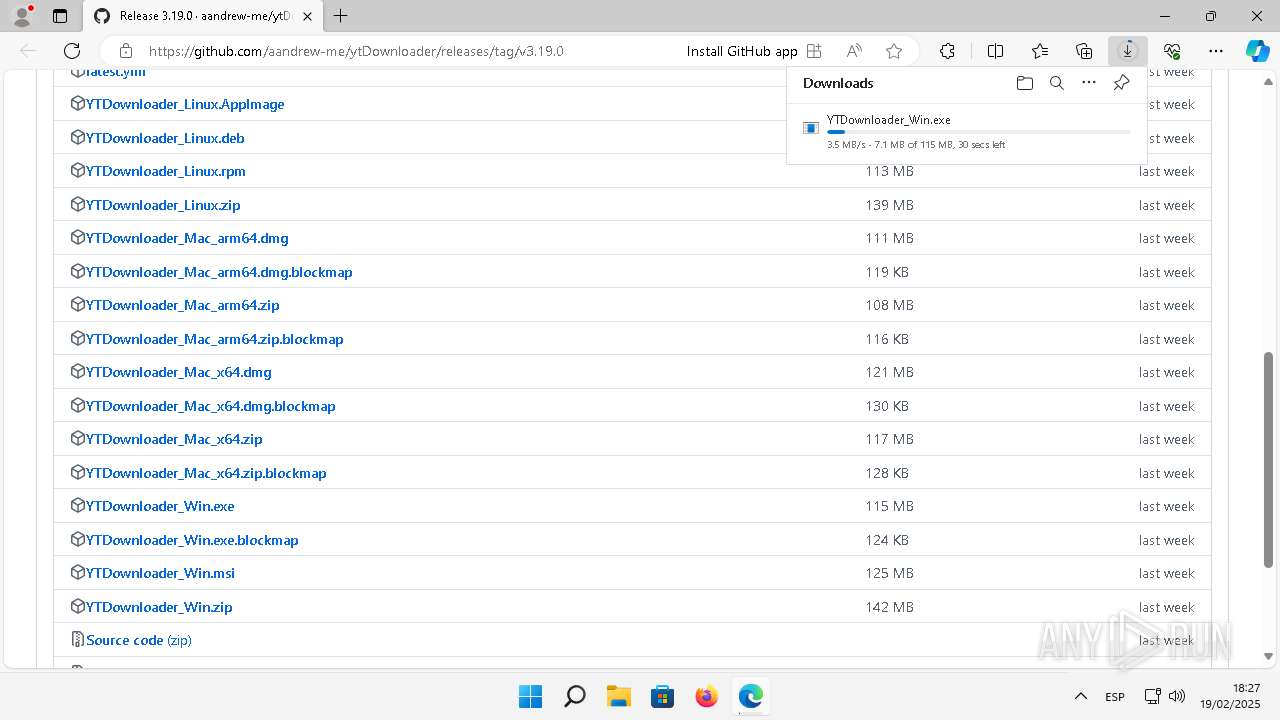Viewport: 1280px width, 720px height.
Task: Download YTDownloader_Mac_arm64.dmg.blockmap
Action: click(219, 272)
